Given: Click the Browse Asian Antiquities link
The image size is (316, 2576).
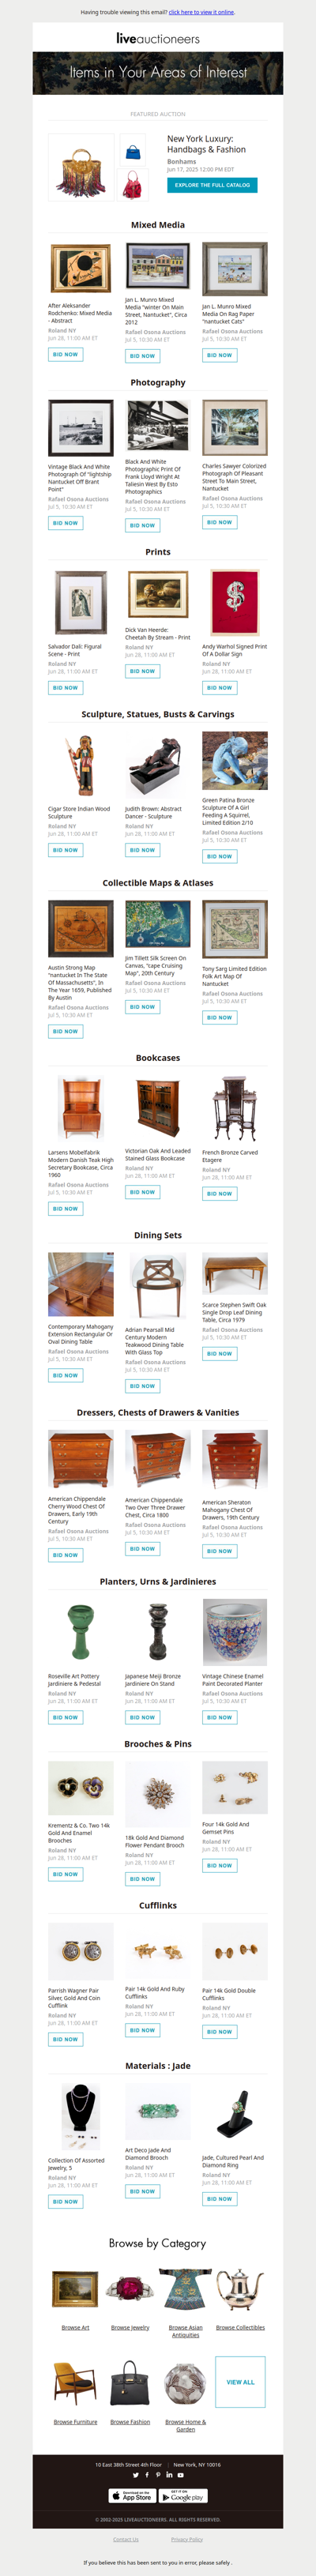Looking at the screenshot, I should tap(185, 2331).
